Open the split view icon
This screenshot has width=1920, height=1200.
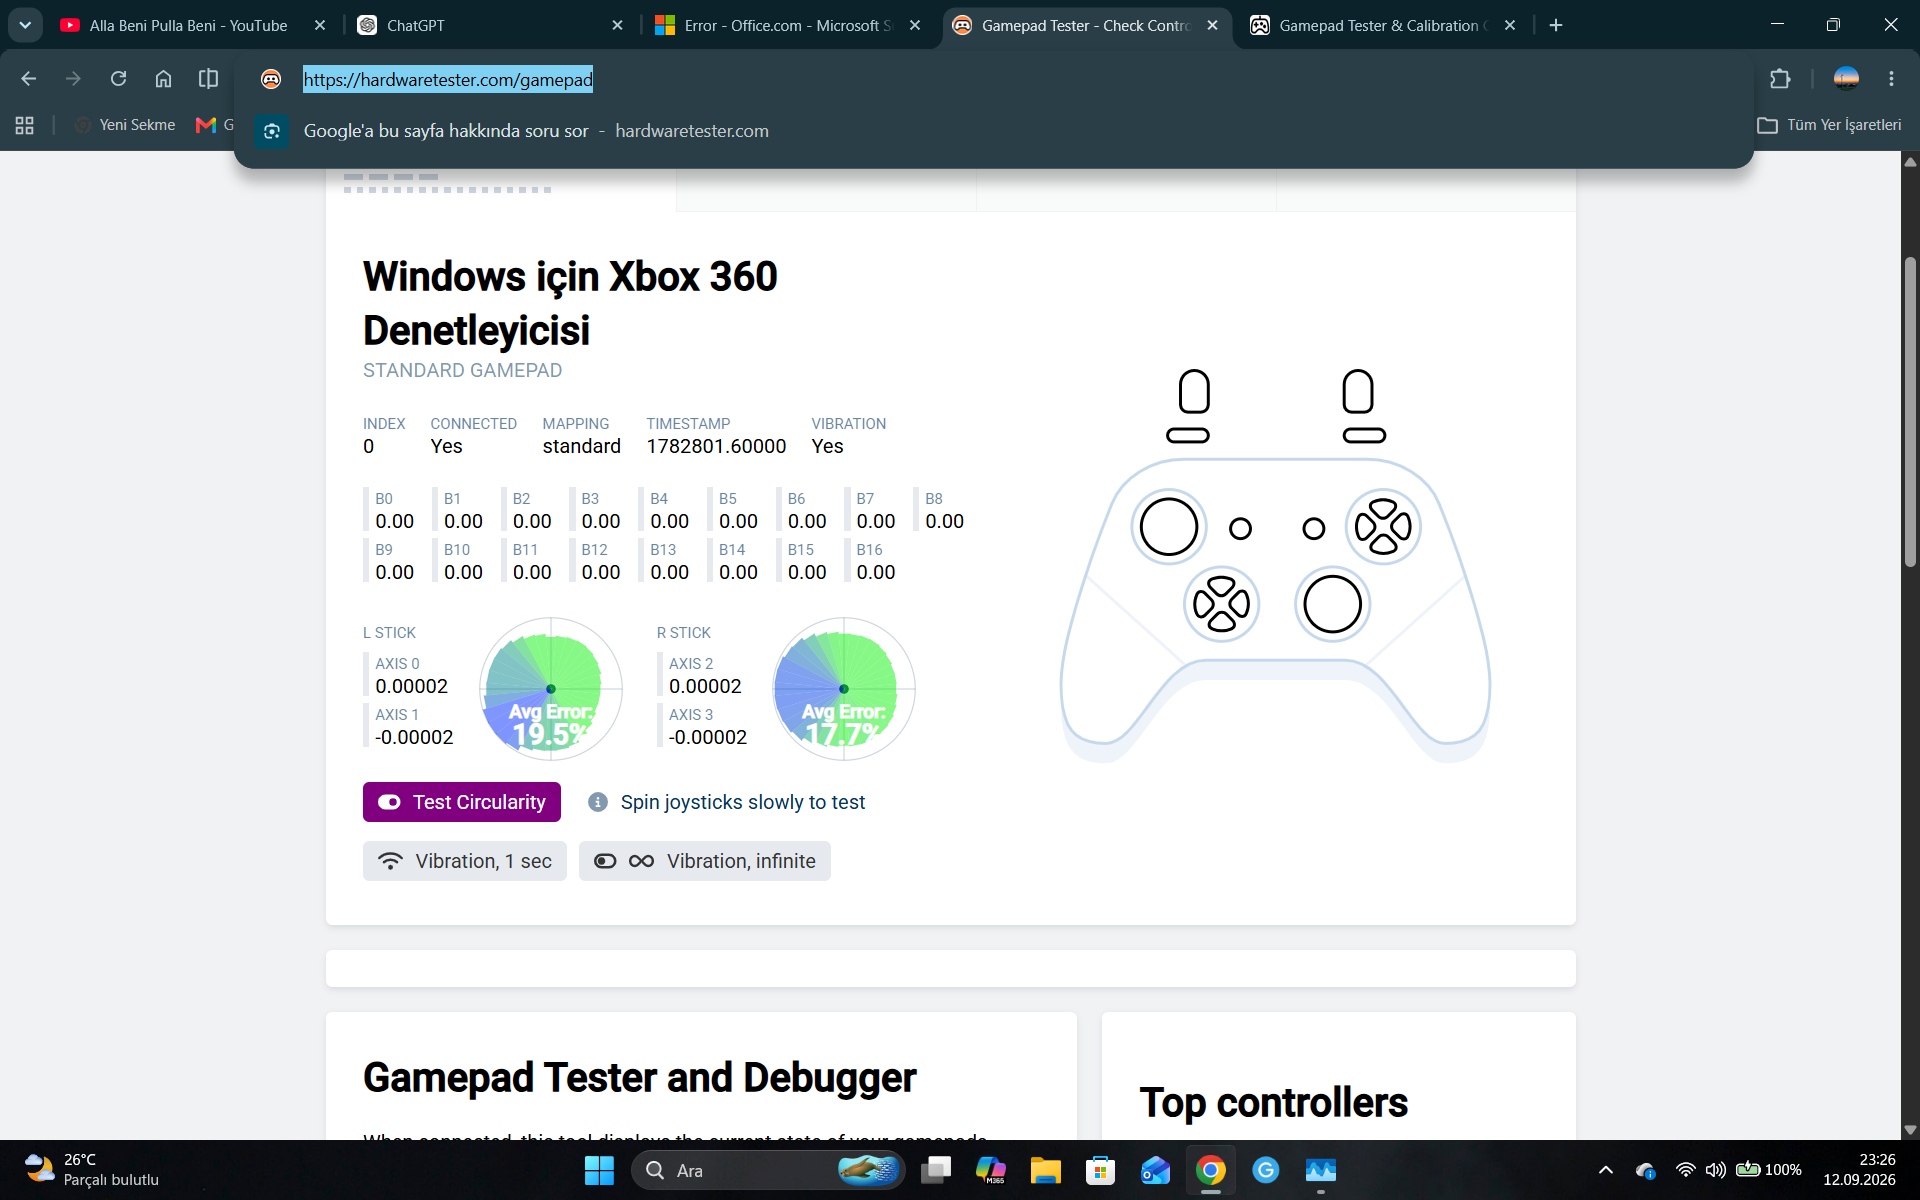208,79
